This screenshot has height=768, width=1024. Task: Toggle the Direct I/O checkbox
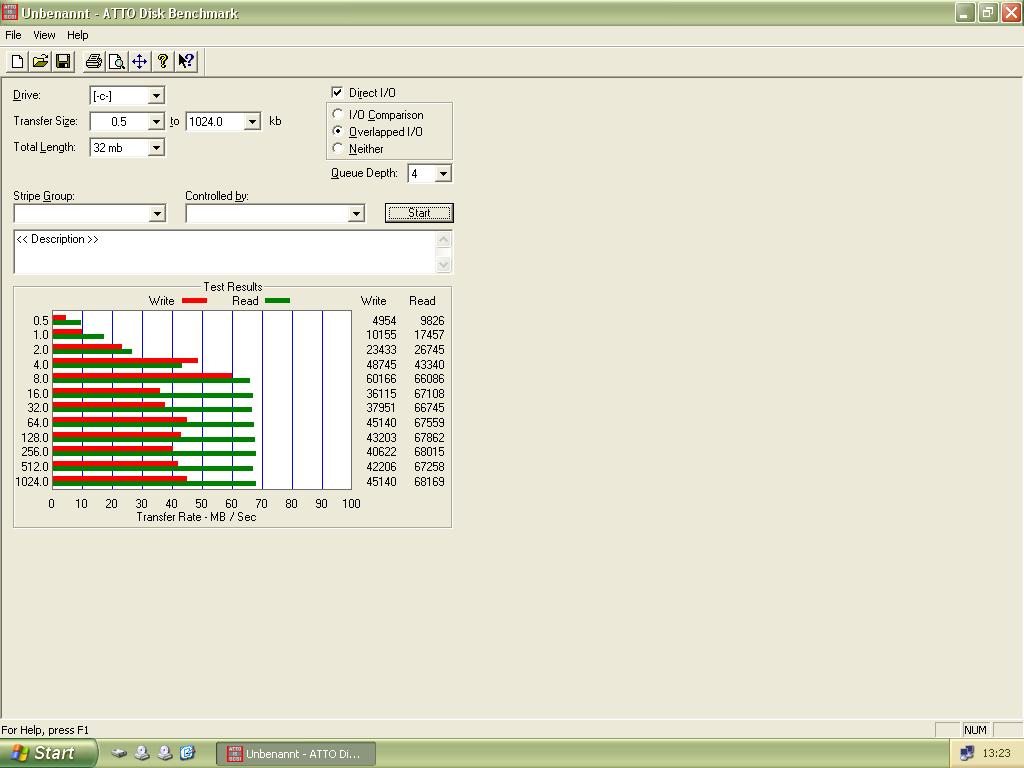(x=337, y=92)
